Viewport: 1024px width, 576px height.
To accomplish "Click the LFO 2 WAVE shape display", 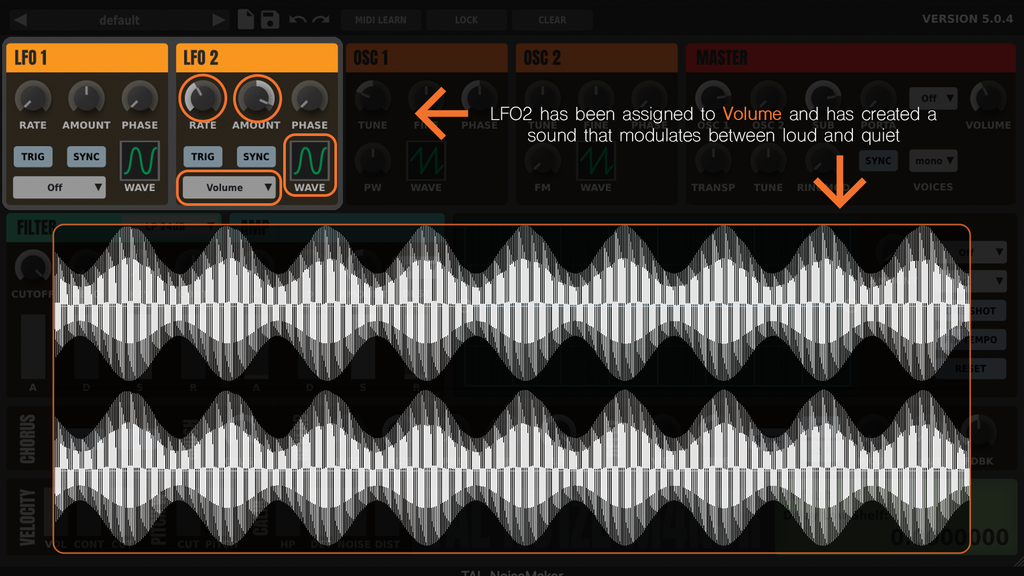I will [x=310, y=161].
